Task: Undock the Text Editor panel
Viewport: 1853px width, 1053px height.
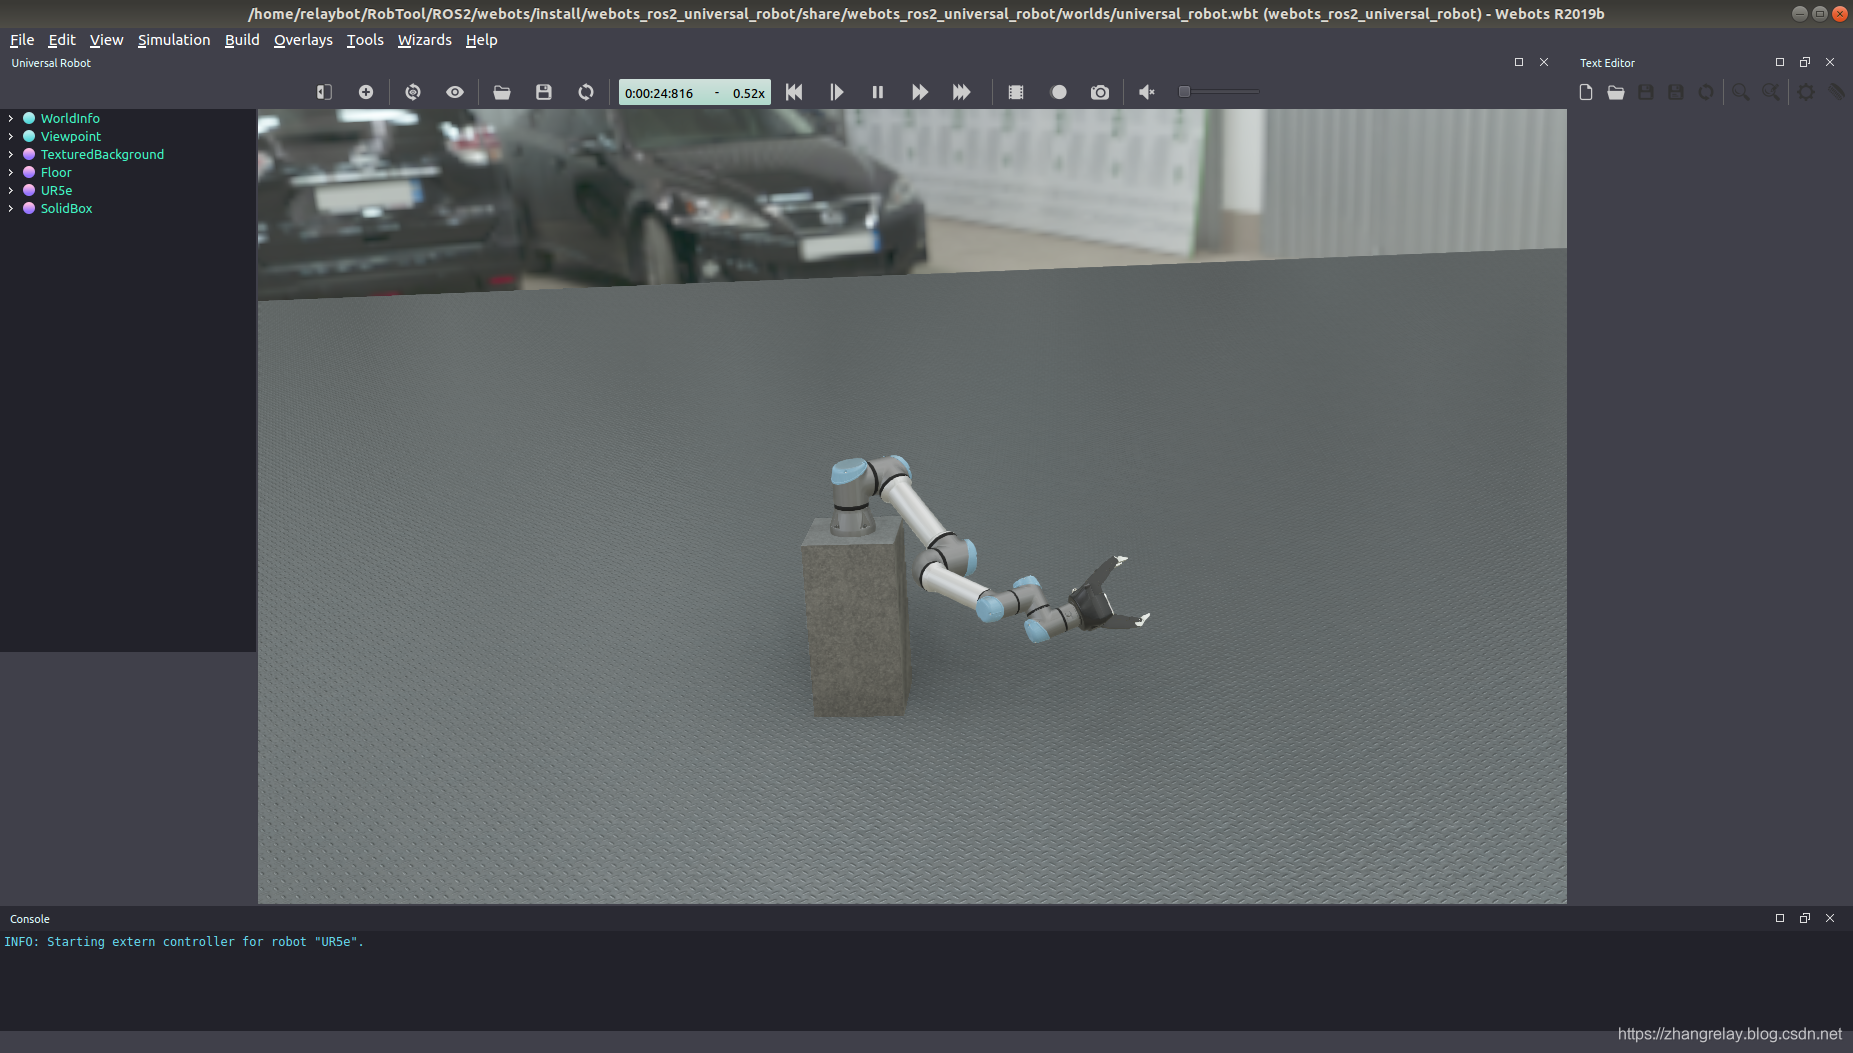Action: click(1805, 62)
